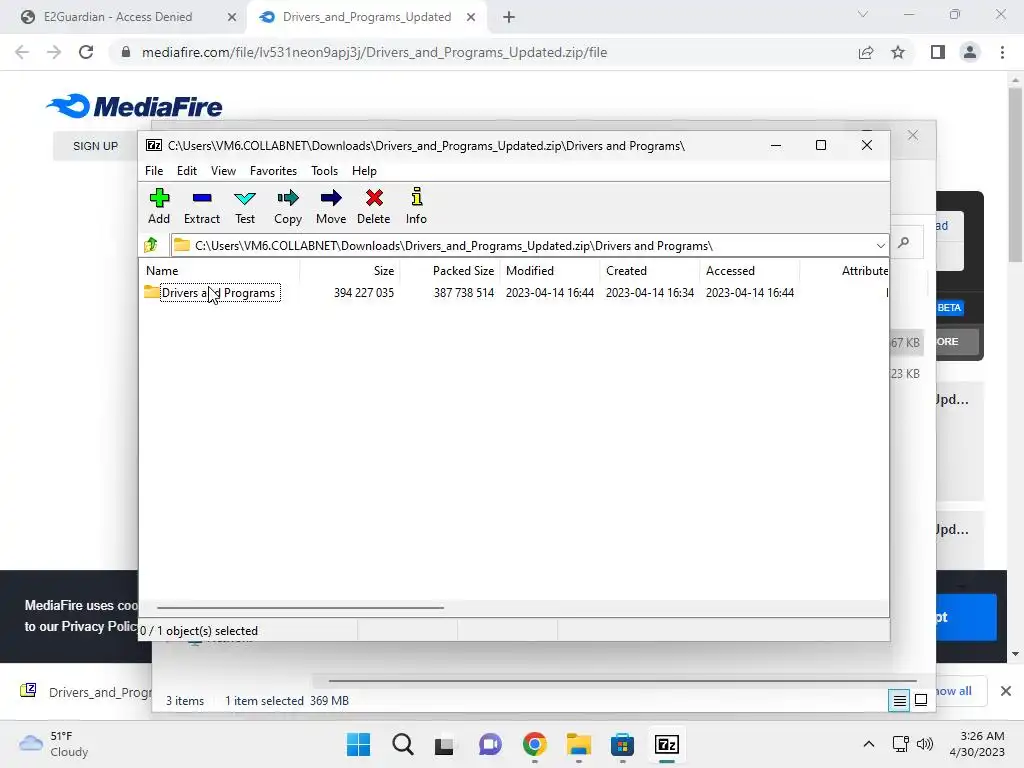The width and height of the screenshot is (1024, 768).
Task: Switch to Chrome on the taskbar
Action: click(534, 744)
